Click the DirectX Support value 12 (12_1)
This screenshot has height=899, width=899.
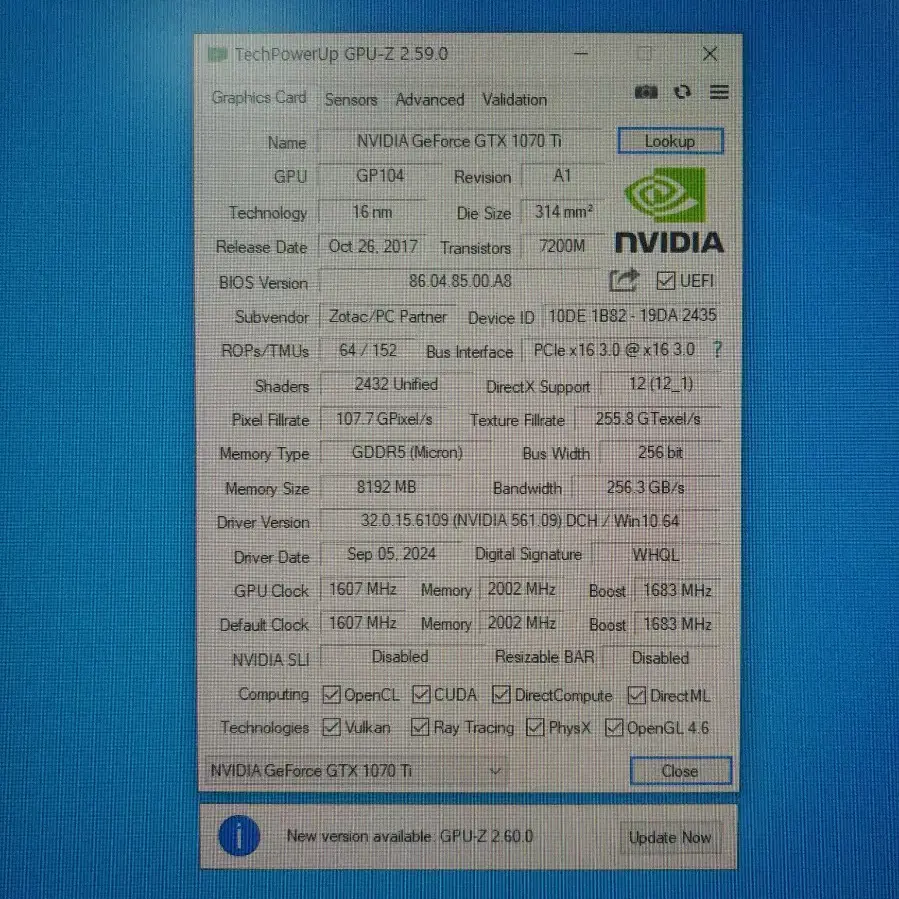[x=660, y=384]
